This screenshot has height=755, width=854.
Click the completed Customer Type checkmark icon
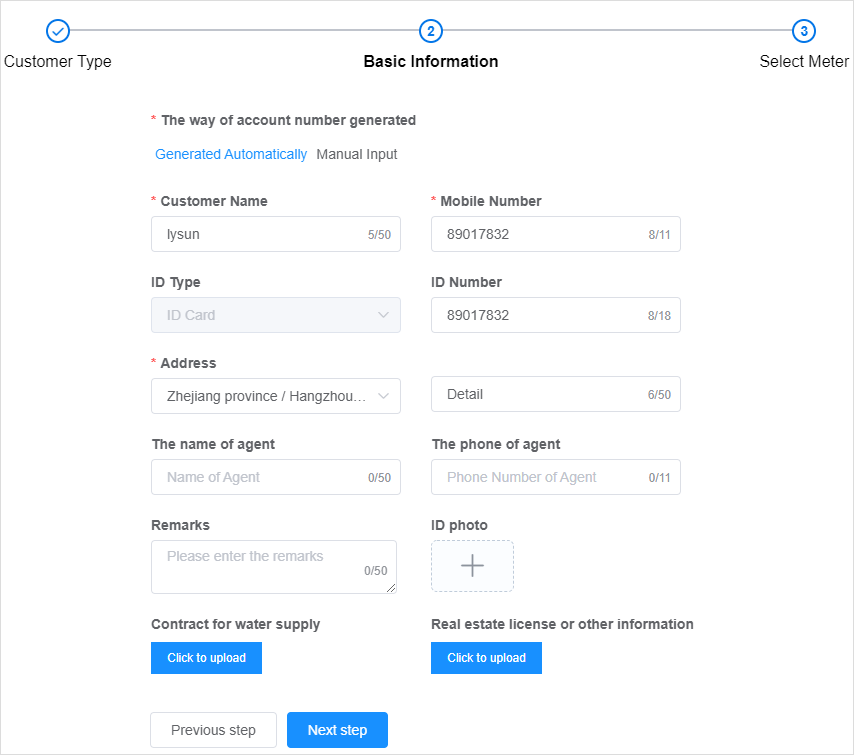[58, 31]
